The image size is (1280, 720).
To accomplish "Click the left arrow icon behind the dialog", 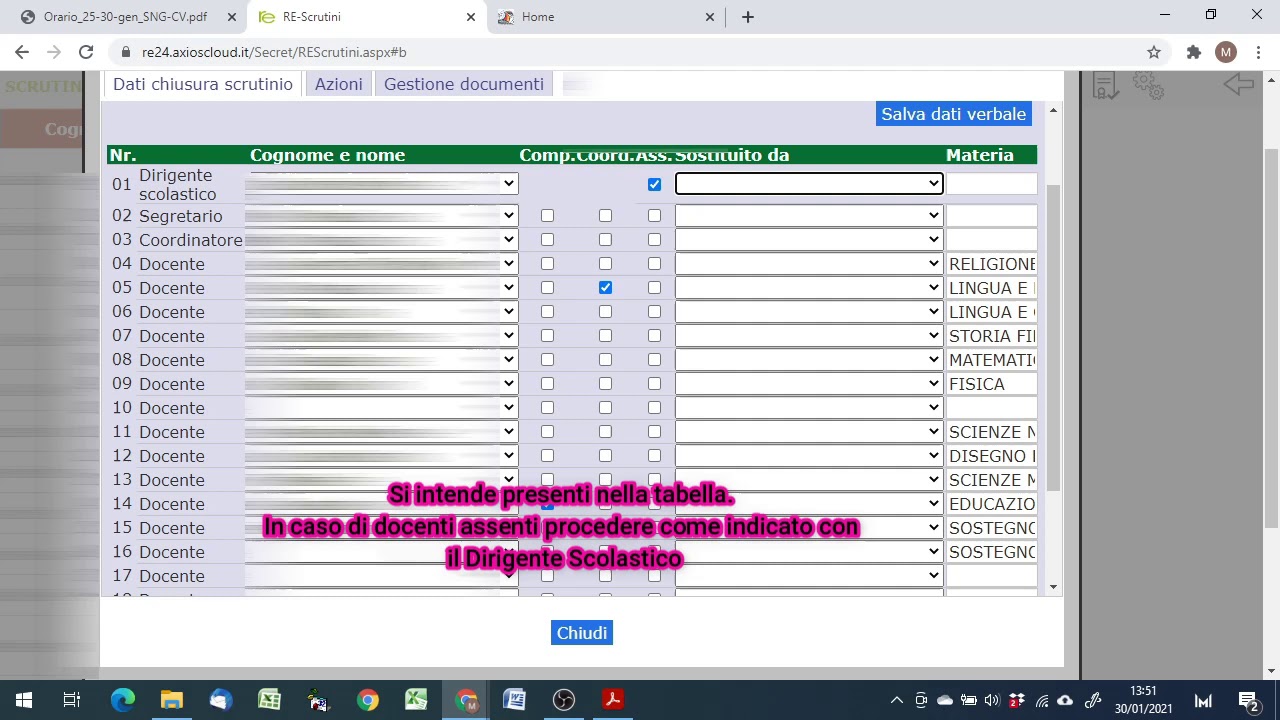I will point(1239,85).
